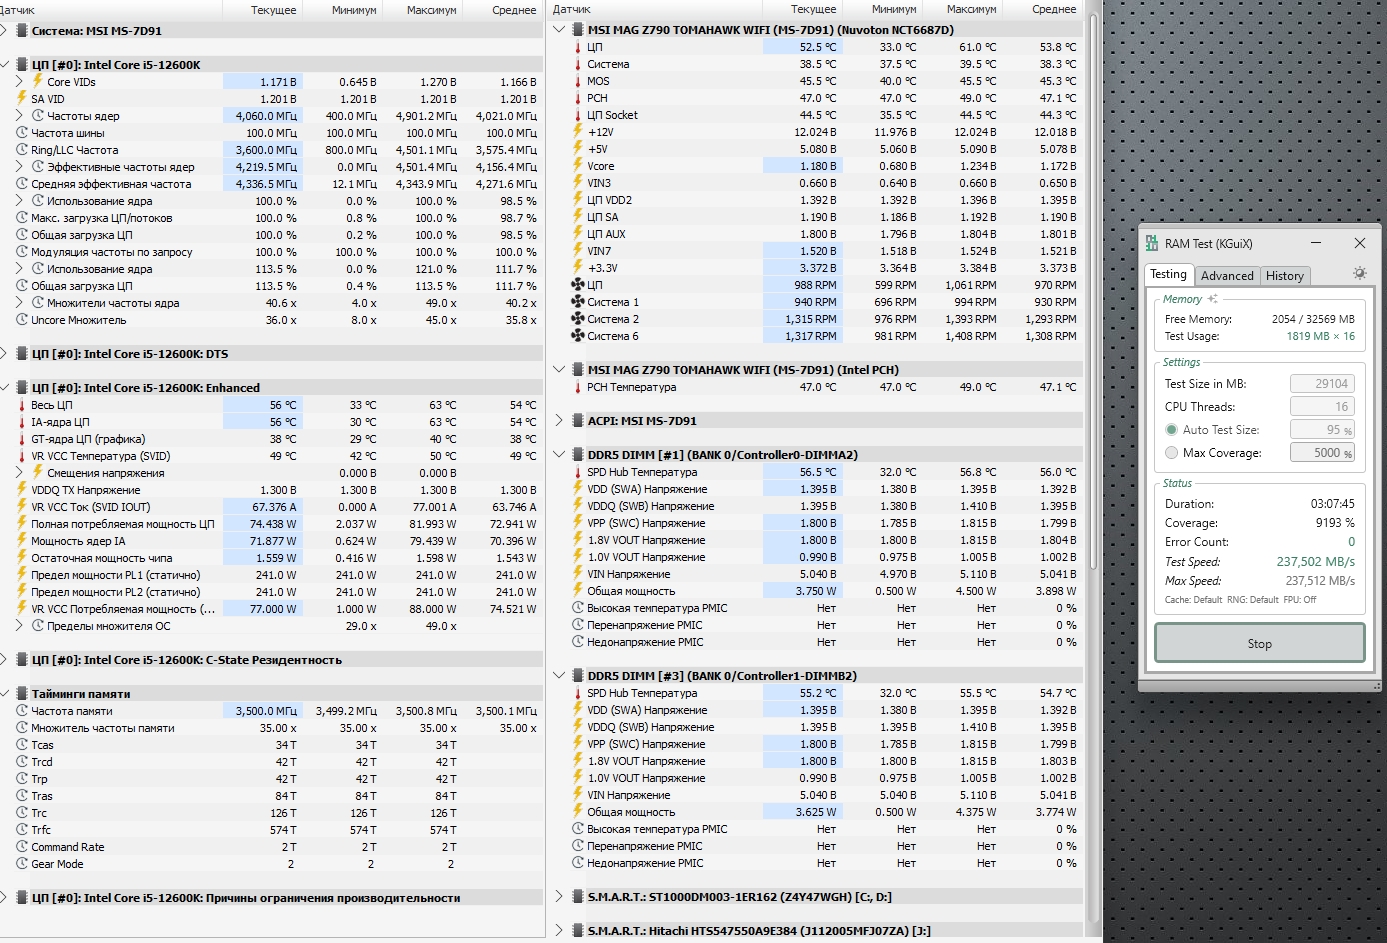Click the right sensor panel vertical scrollbar
Viewport: 1387px width, 943px height.
tap(1093, 290)
